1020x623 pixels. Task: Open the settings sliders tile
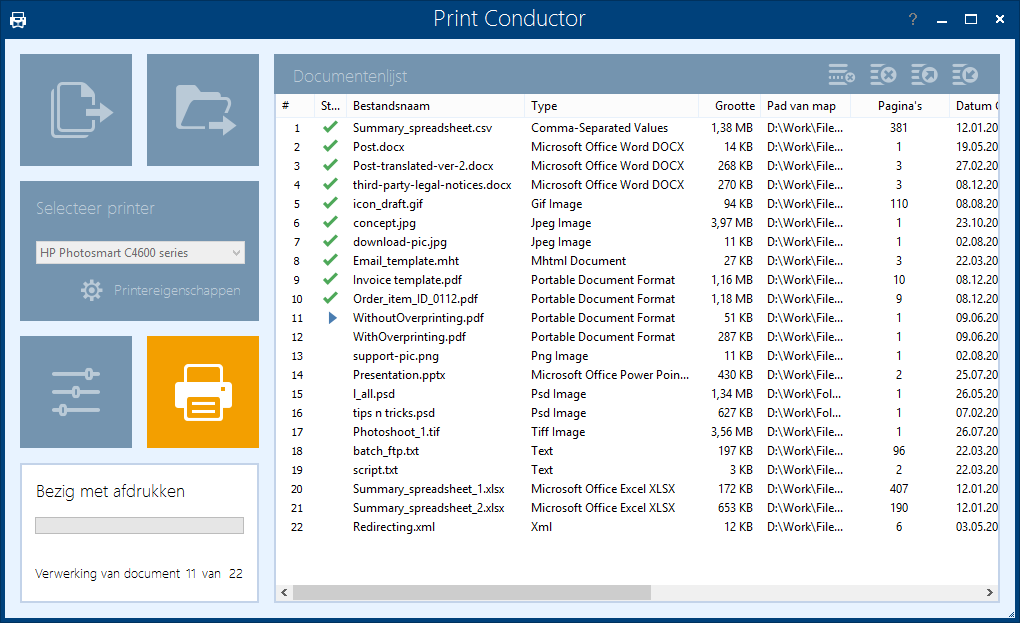pyautogui.click(x=76, y=392)
